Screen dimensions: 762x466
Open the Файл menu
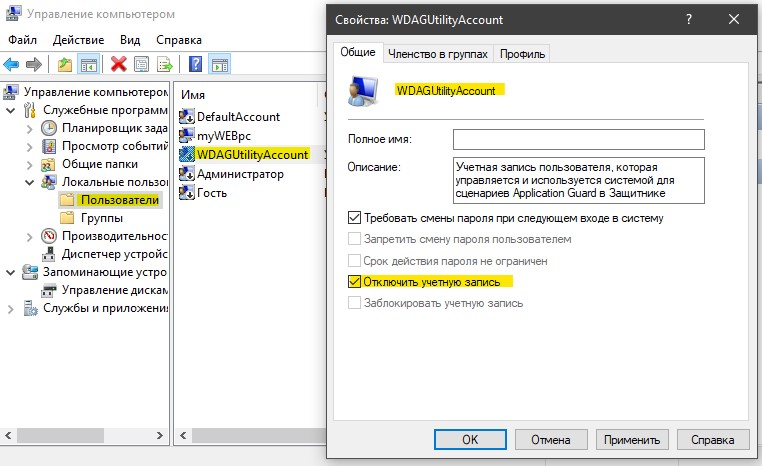coord(22,40)
